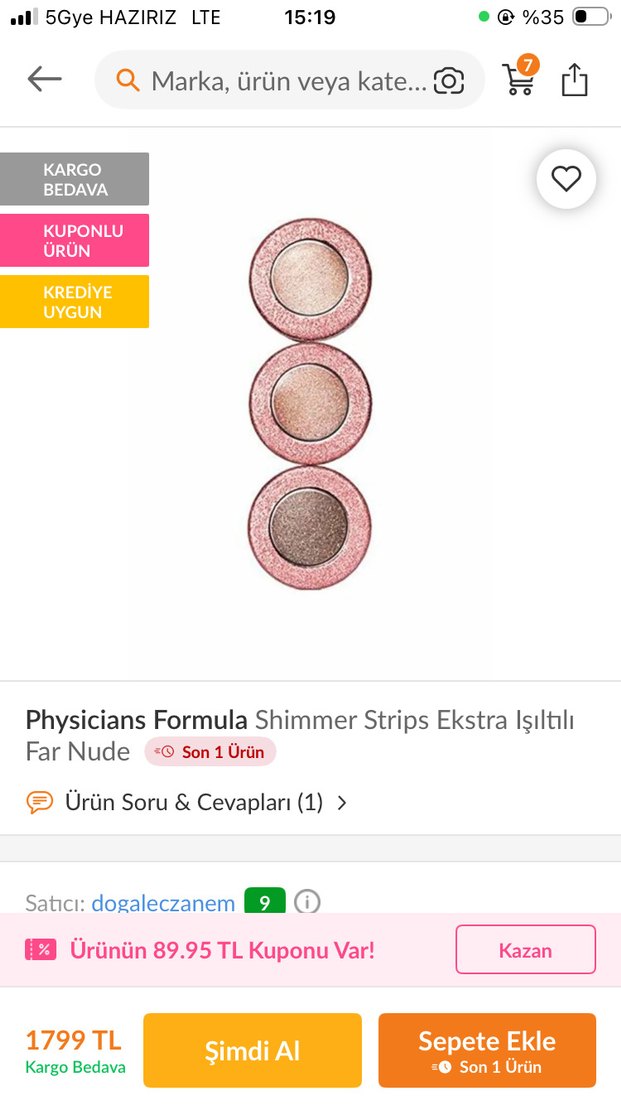621x1105 pixels.
Task: Tap the question and answer chat icon
Action: [40, 802]
